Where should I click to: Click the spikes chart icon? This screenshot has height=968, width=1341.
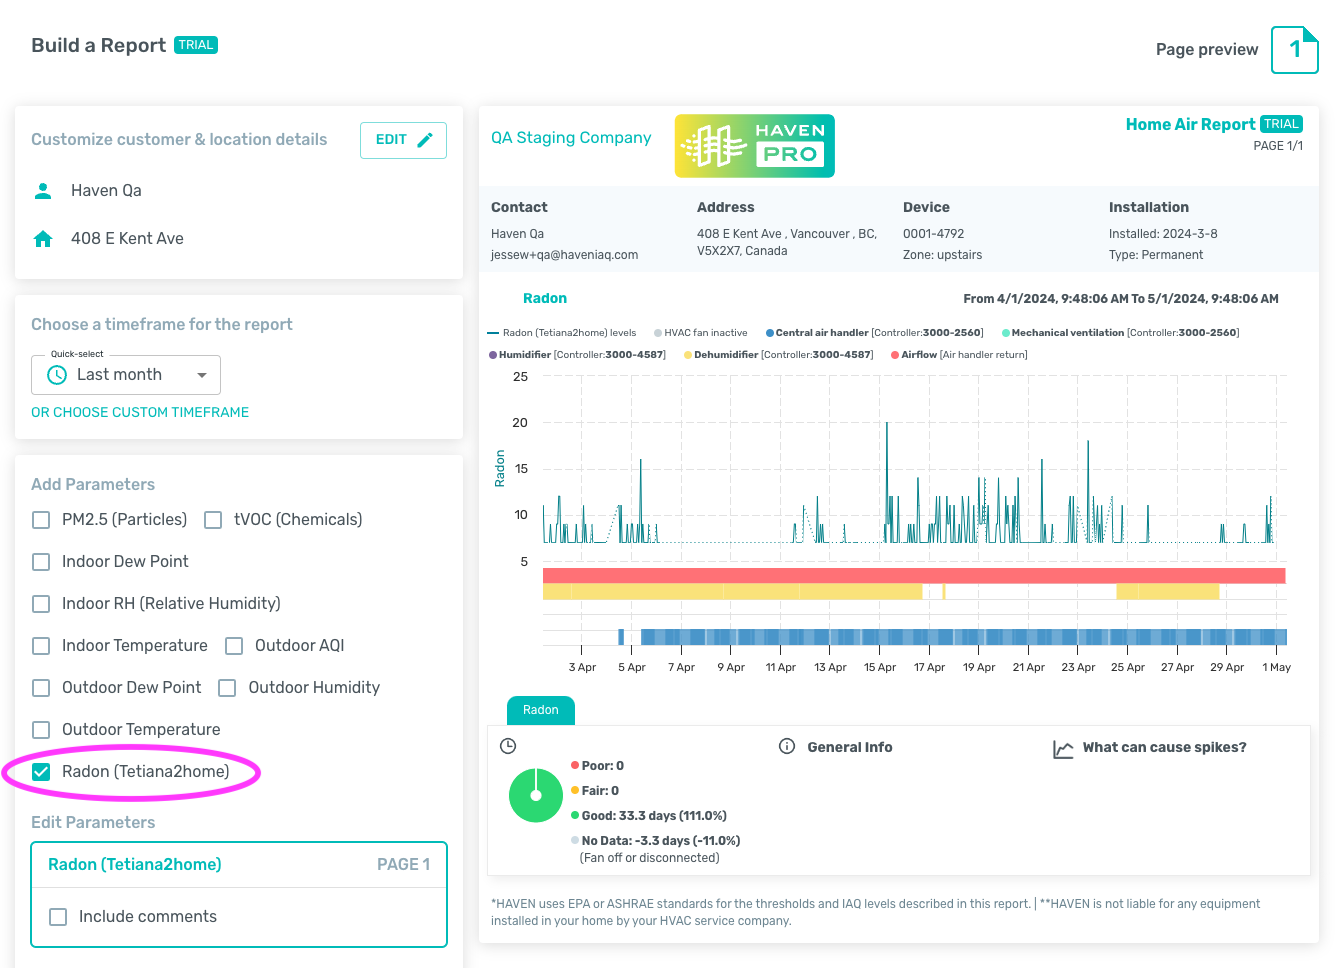[x=1063, y=748]
